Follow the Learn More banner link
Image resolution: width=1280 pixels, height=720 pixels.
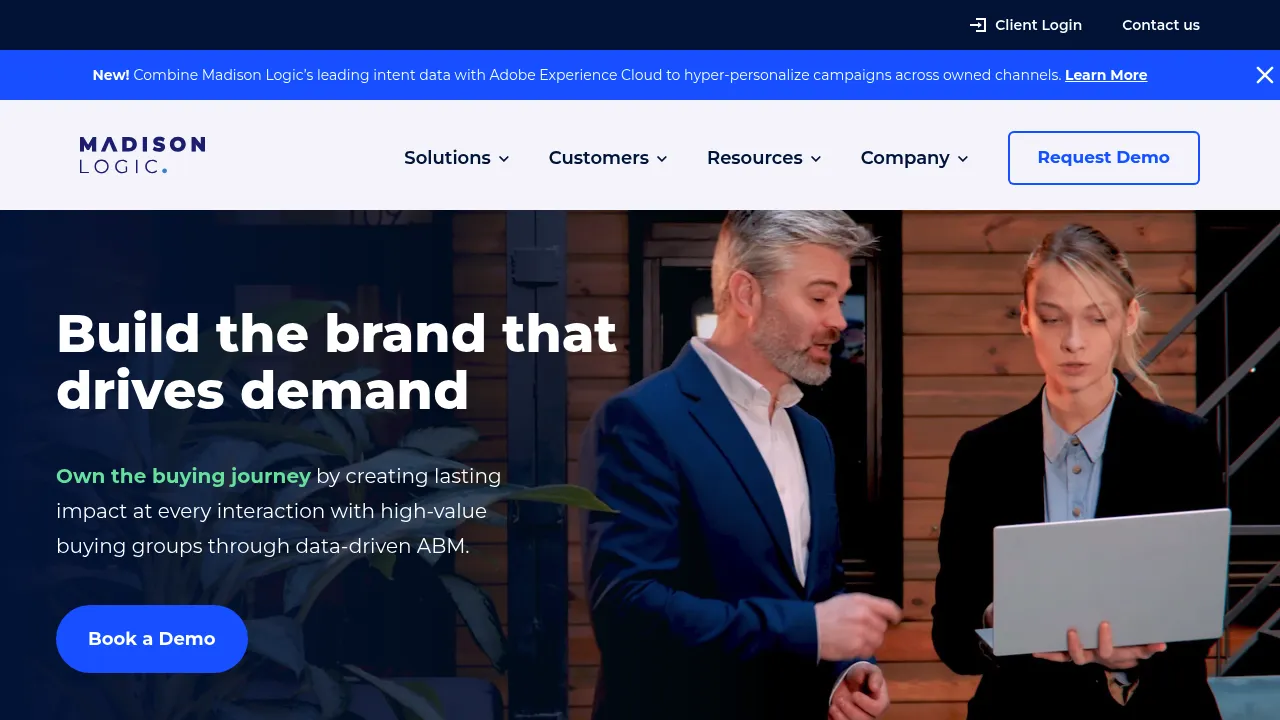pos(1106,75)
